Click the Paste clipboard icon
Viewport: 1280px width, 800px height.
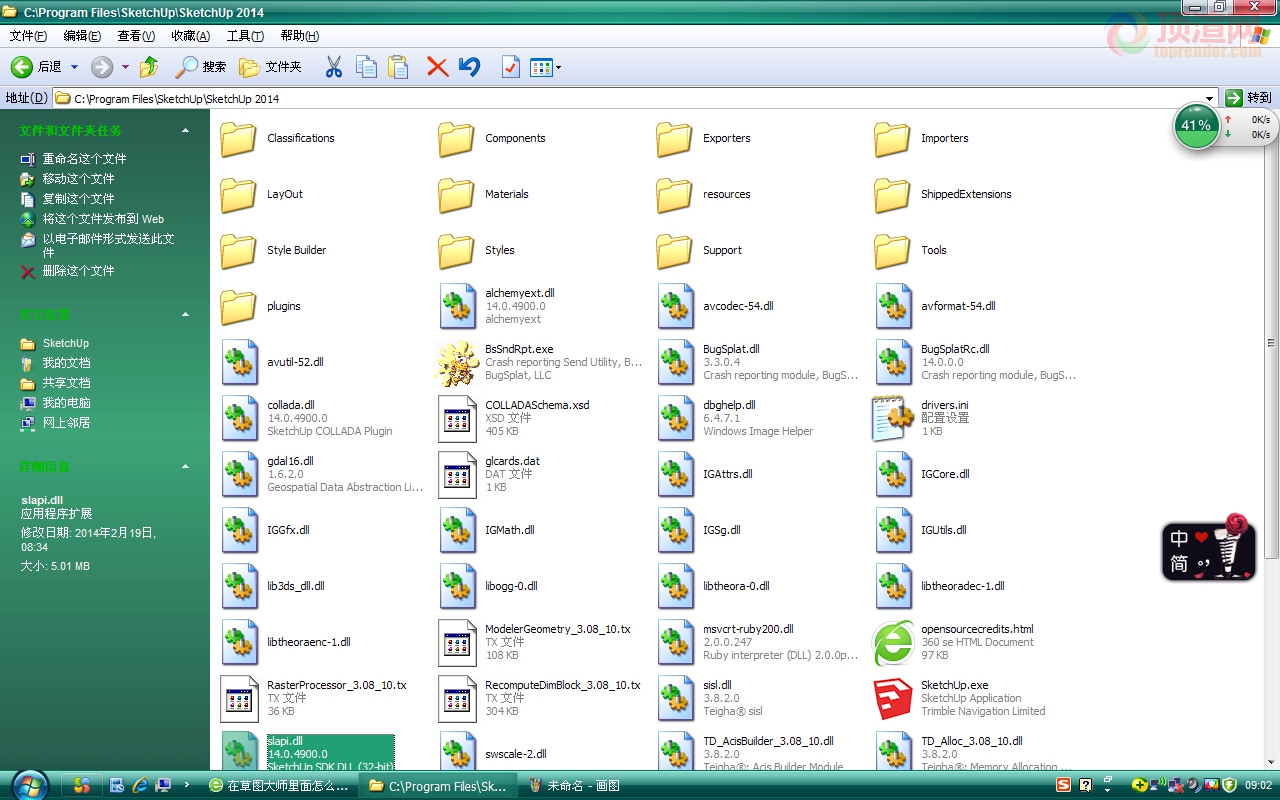pyautogui.click(x=398, y=67)
